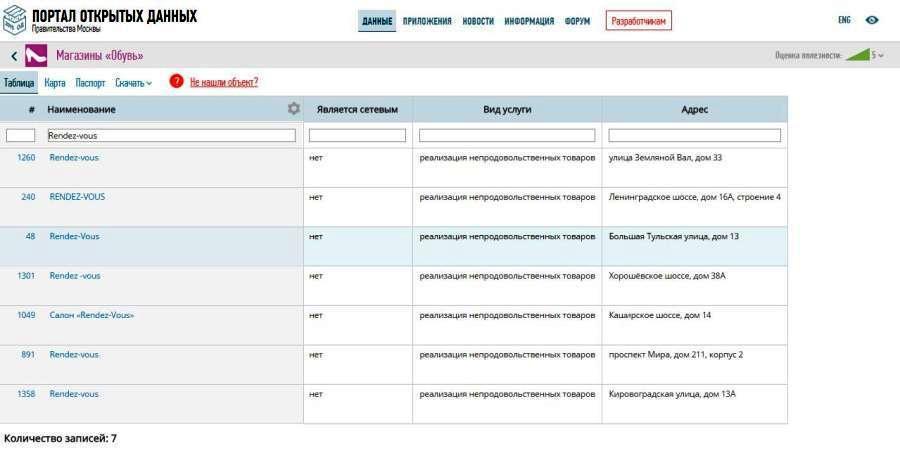Sort by the Является сетевым column header

pos(357,109)
